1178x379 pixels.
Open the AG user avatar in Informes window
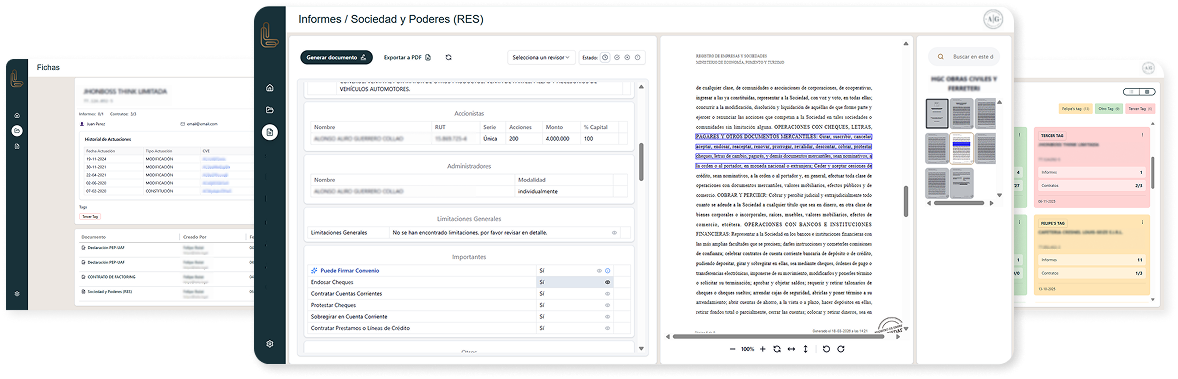(993, 20)
